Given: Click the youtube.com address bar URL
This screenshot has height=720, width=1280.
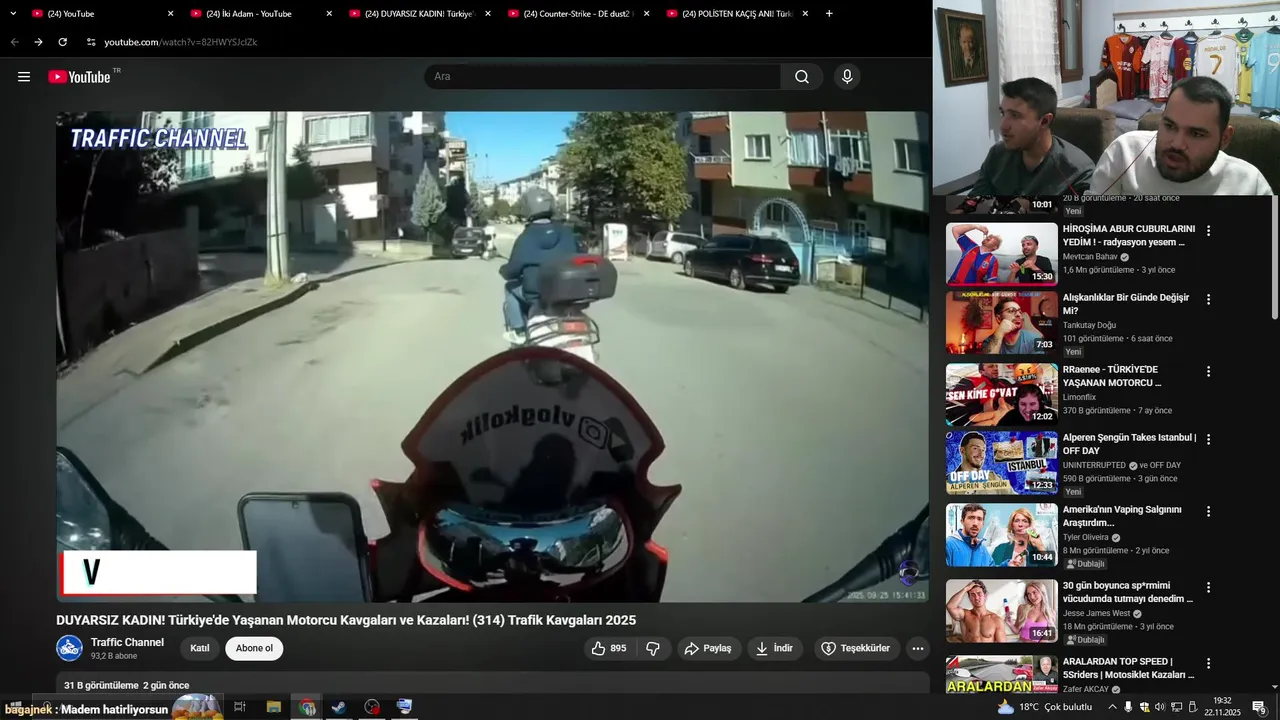Looking at the screenshot, I should point(181,42).
